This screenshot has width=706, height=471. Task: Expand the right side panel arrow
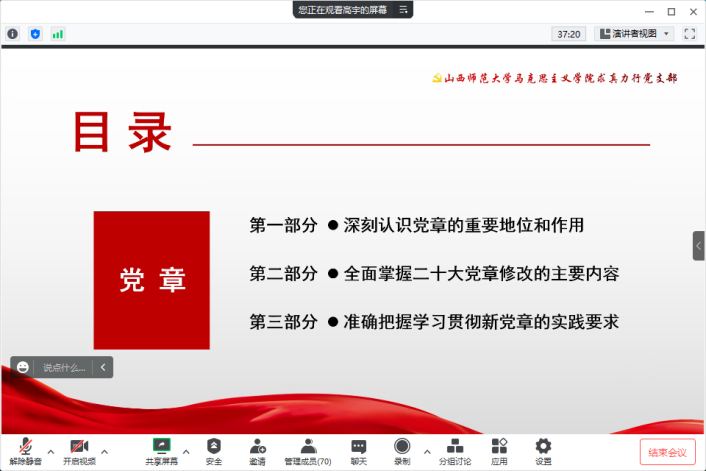tap(699, 245)
